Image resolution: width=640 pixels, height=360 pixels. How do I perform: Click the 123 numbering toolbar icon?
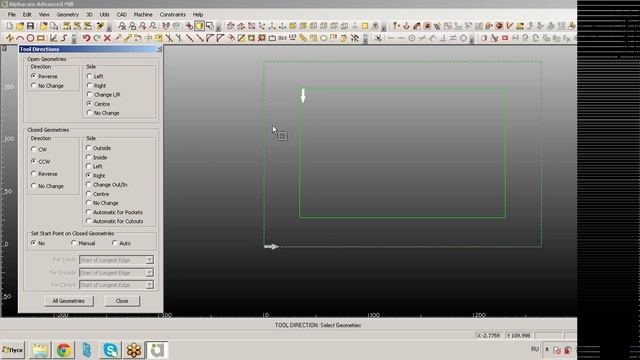(x=292, y=38)
